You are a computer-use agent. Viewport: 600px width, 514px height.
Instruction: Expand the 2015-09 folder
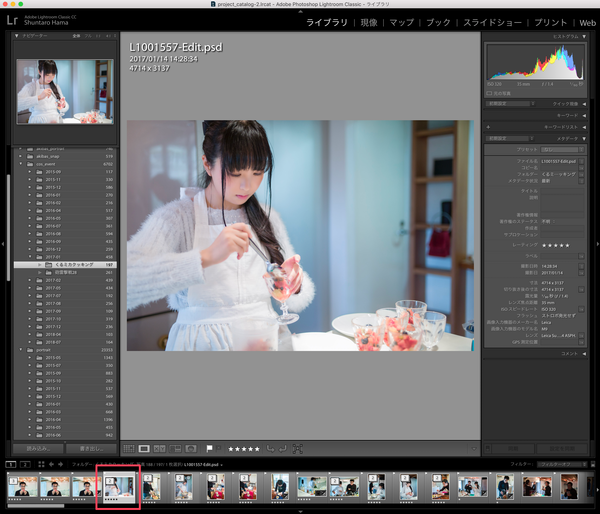[29, 172]
